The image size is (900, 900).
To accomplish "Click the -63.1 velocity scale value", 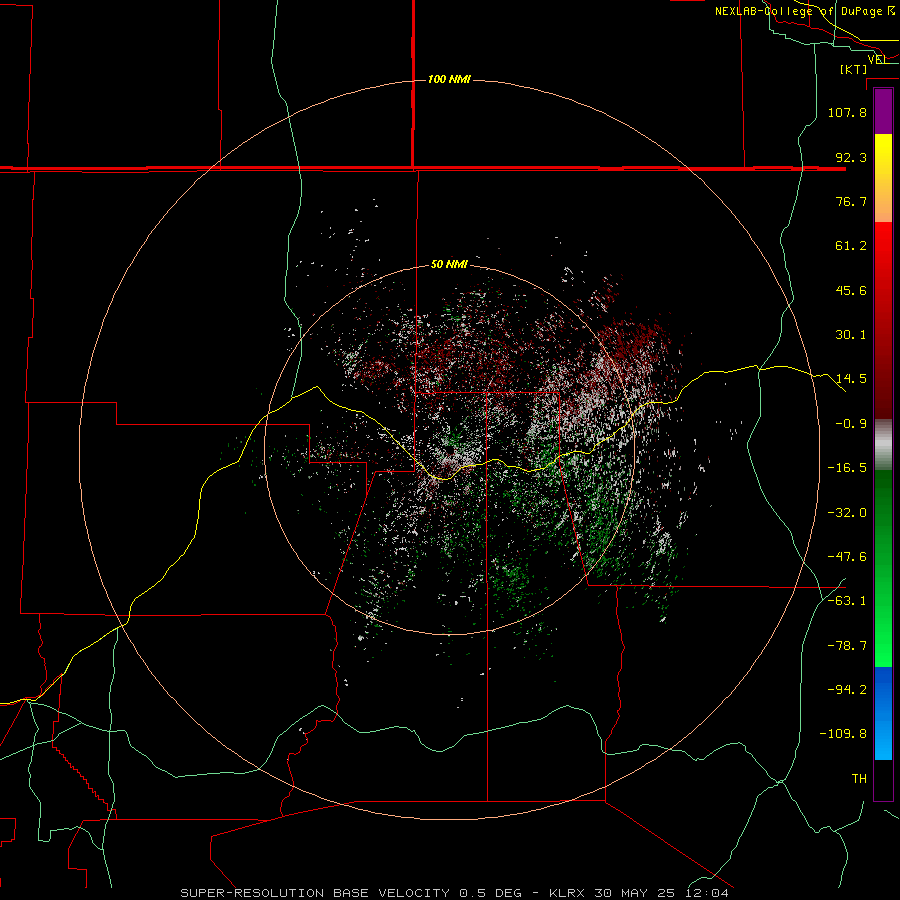I will [847, 601].
